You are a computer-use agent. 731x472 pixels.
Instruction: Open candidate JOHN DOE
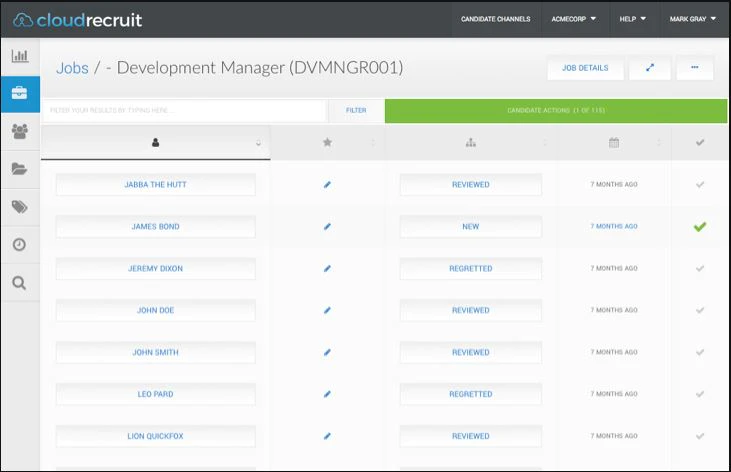(x=155, y=310)
